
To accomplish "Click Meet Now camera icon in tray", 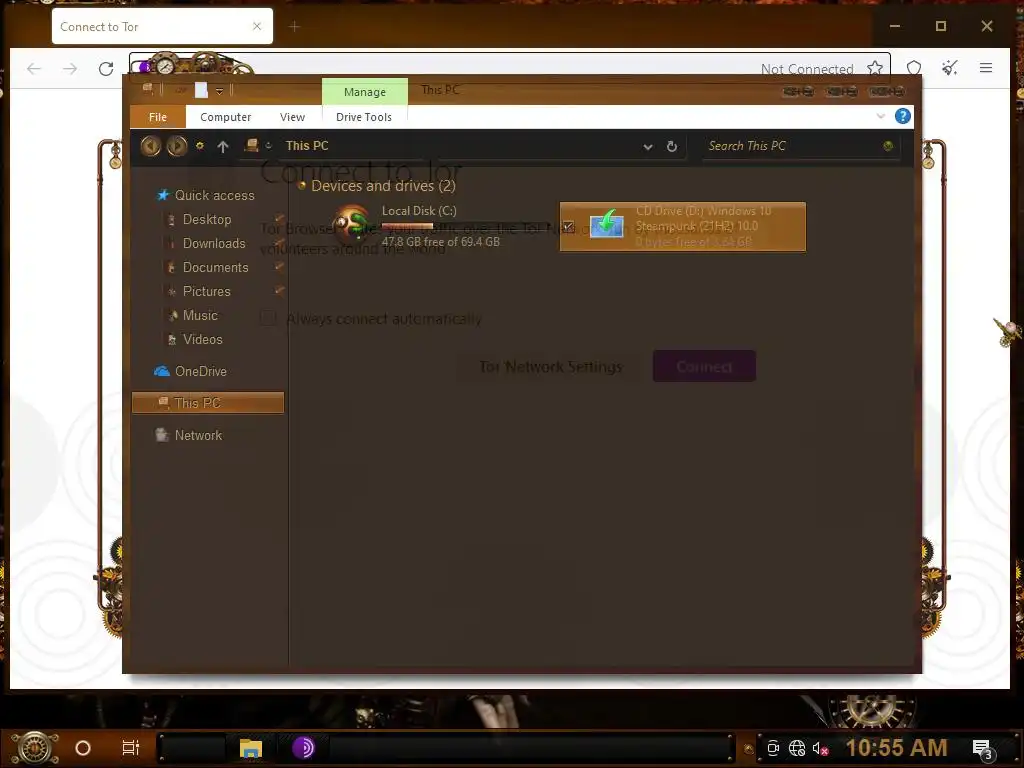I will tap(773, 748).
